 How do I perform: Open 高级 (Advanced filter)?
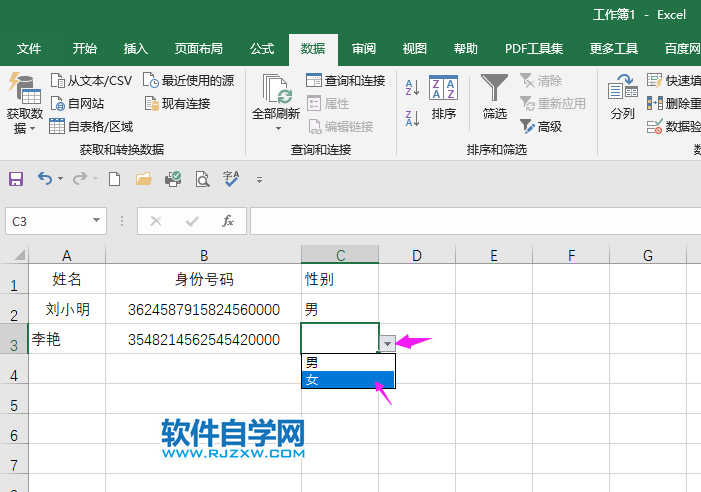click(x=541, y=126)
